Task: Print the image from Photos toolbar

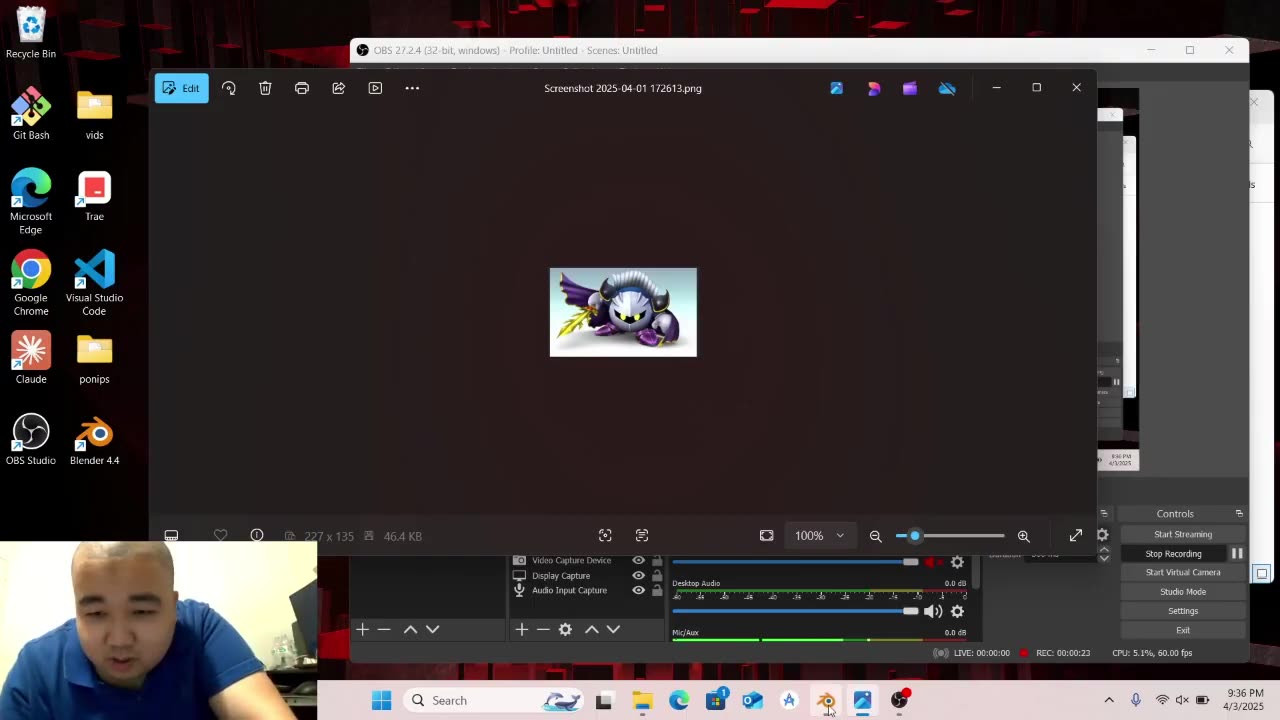Action: tap(302, 88)
